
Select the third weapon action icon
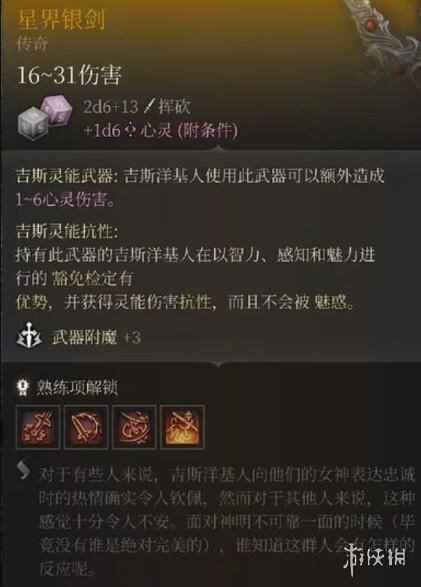click(134, 426)
